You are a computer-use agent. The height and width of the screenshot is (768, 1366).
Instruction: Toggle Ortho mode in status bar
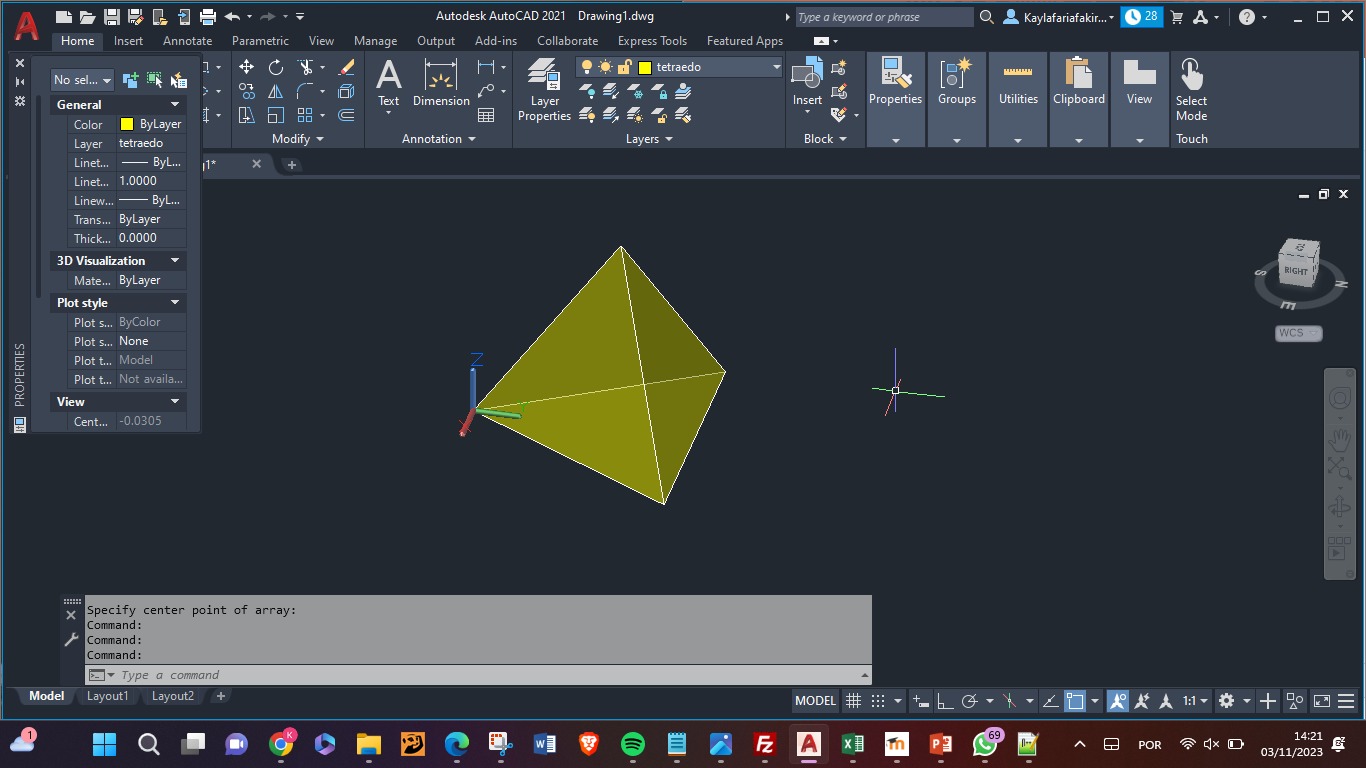point(944,701)
